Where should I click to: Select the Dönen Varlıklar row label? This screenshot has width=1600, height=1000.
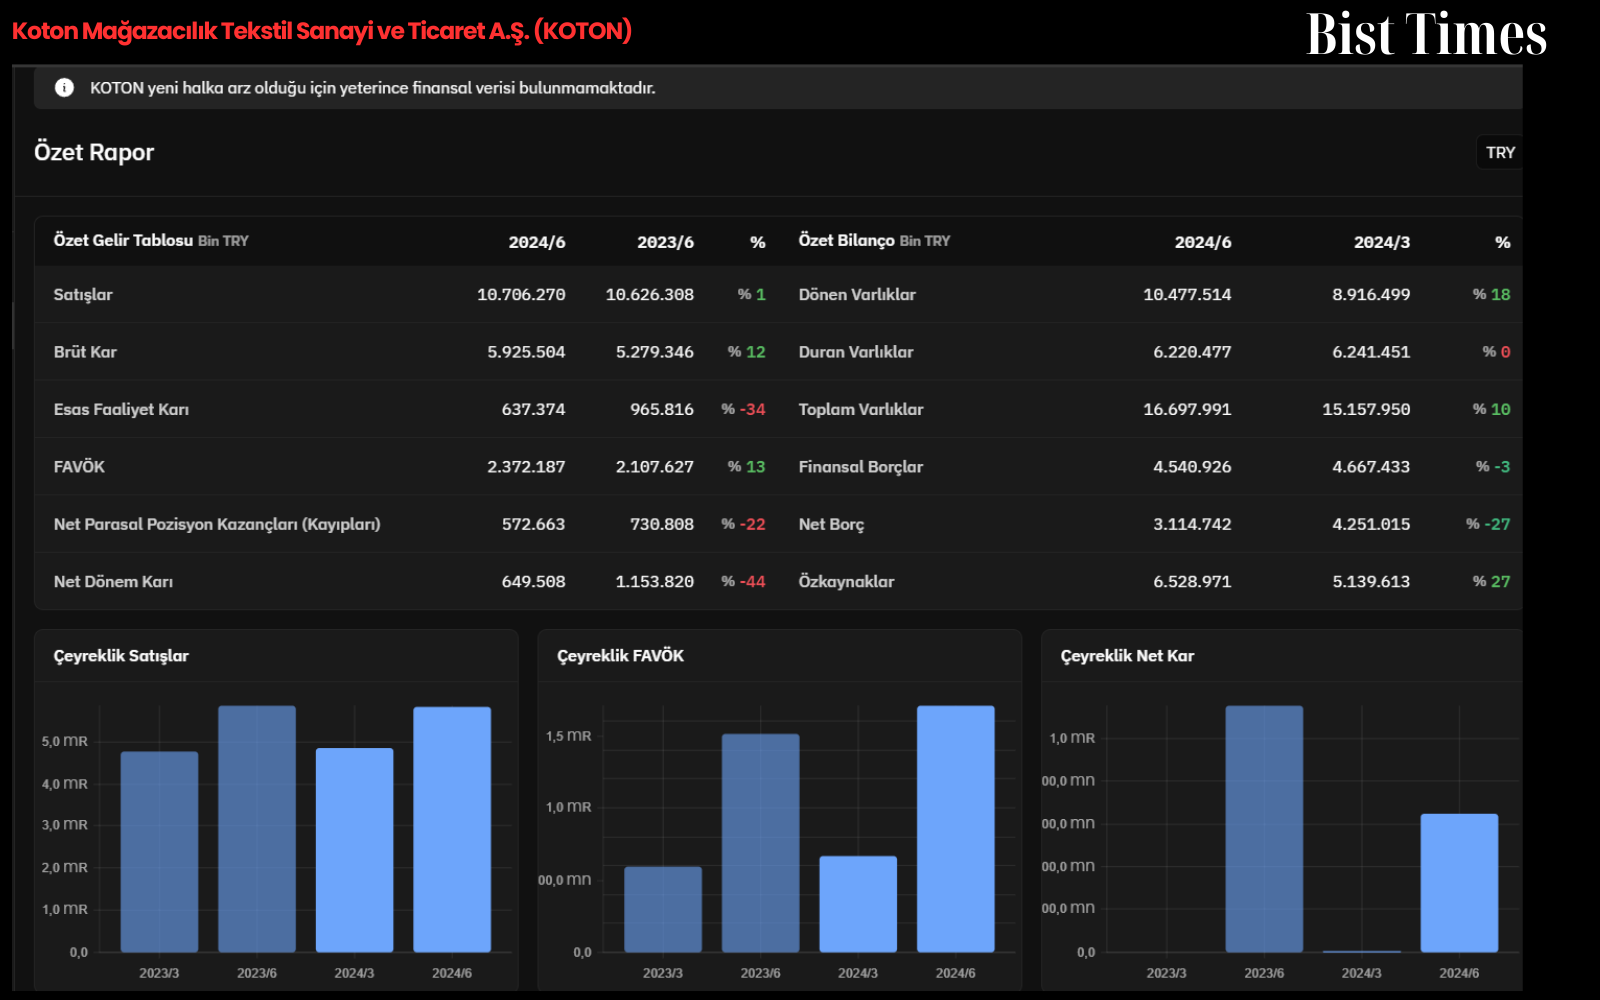[x=857, y=295]
